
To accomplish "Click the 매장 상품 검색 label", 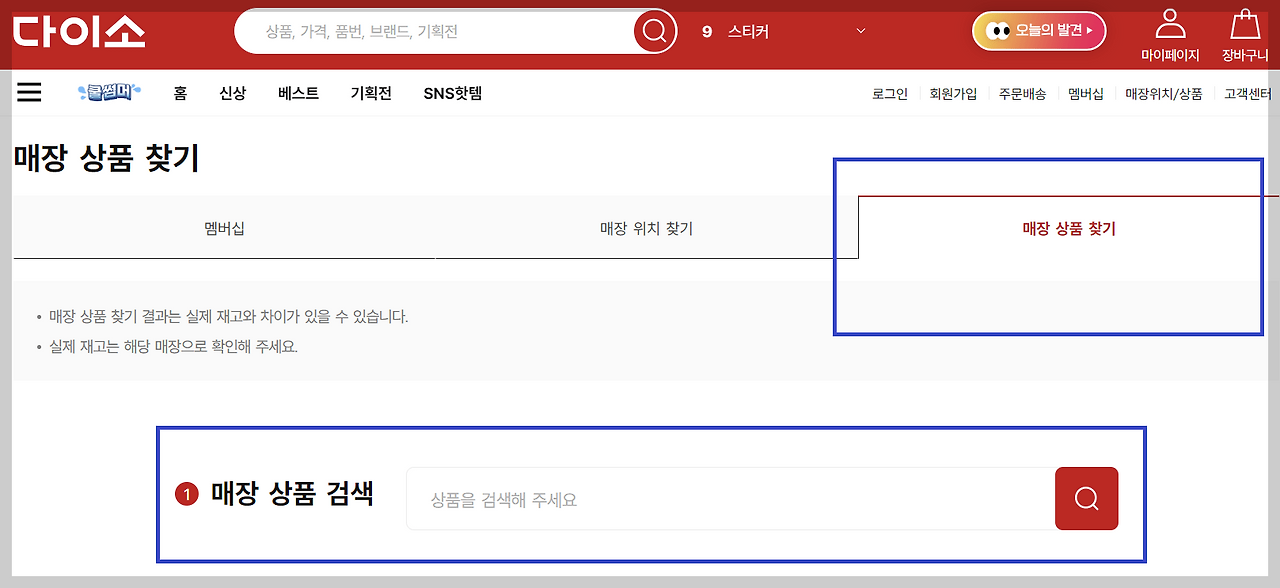I will (x=292, y=493).
